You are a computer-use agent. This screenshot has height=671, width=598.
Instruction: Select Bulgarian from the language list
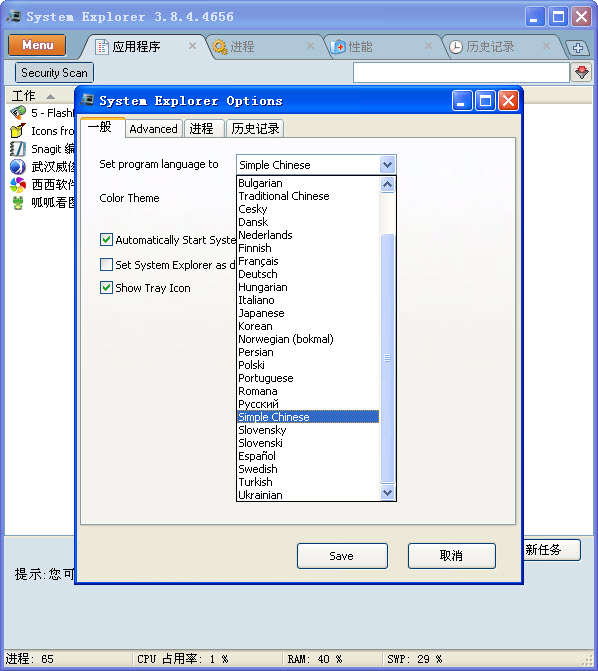[308, 183]
